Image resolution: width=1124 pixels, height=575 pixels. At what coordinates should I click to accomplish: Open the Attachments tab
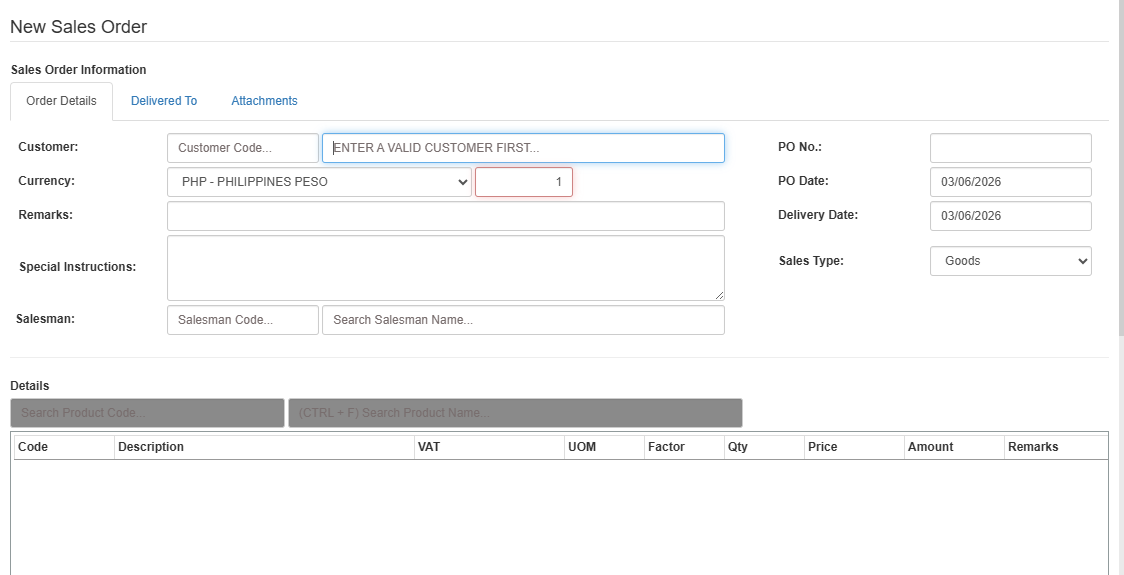click(264, 101)
